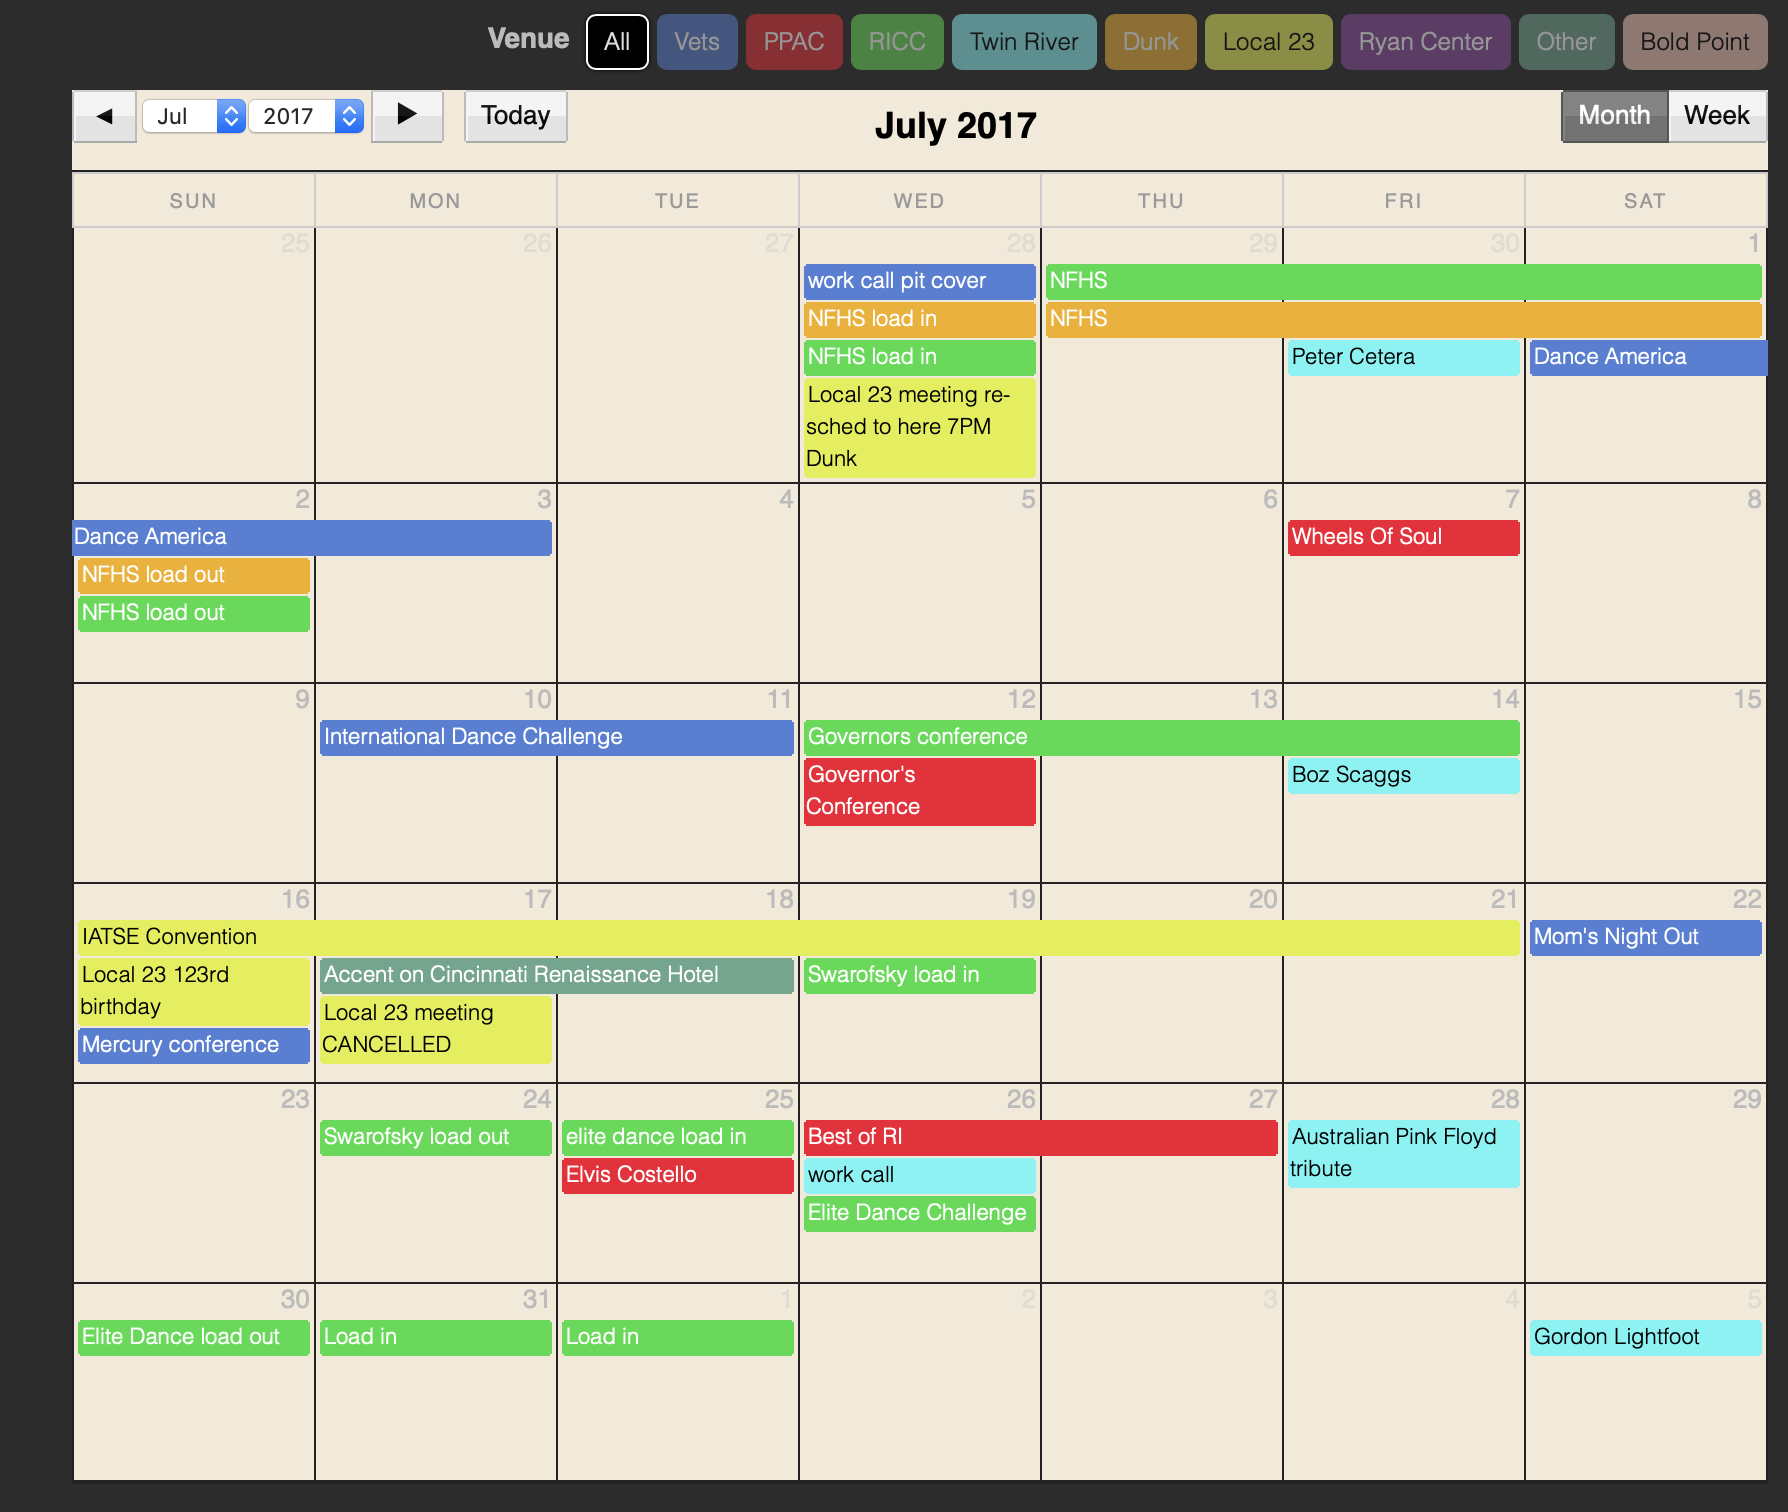The height and width of the screenshot is (1512, 1788).
Task: Go to previous month using left arrow
Action: click(104, 116)
